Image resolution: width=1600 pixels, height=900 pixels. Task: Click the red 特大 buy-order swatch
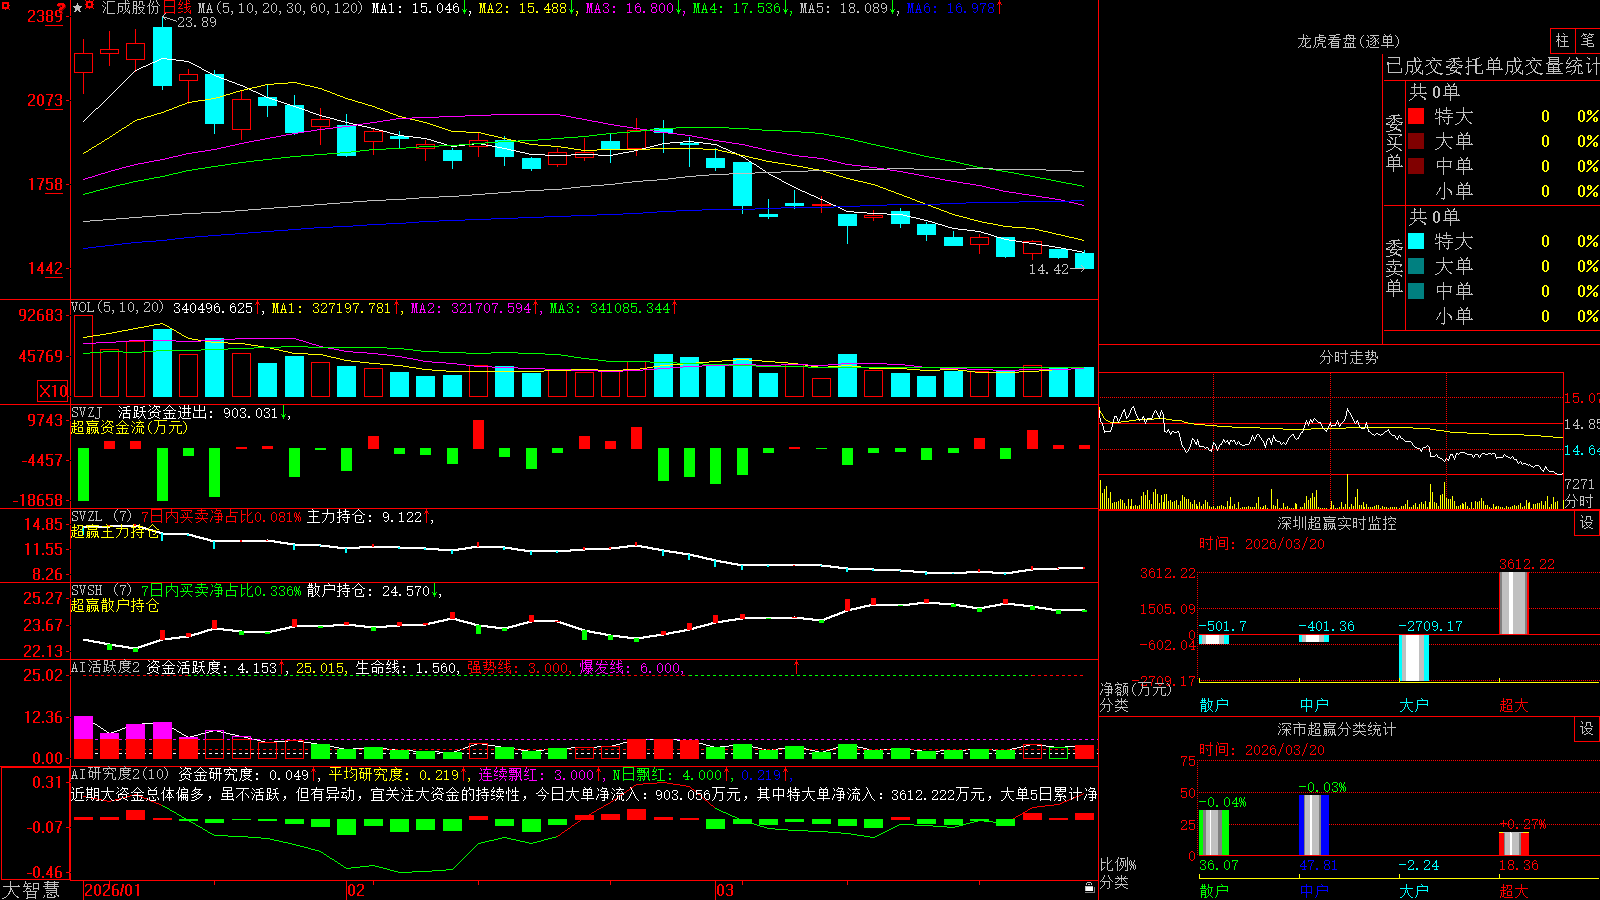1416,116
